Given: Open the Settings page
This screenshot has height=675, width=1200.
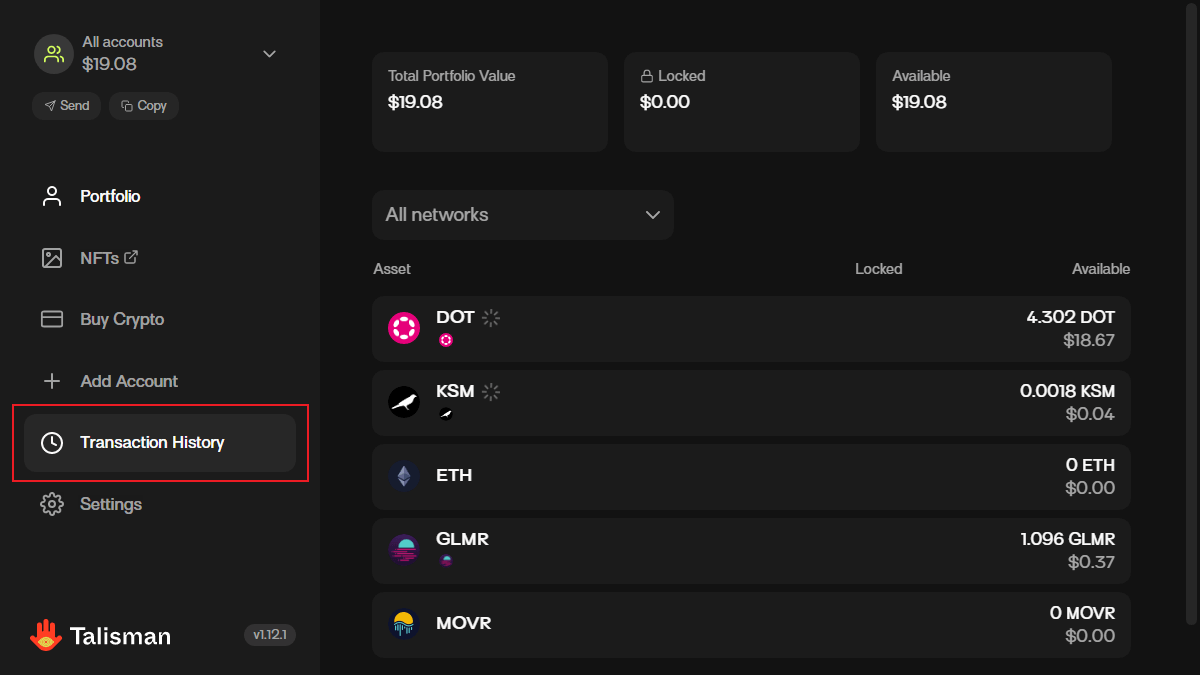Looking at the screenshot, I should tap(110, 504).
